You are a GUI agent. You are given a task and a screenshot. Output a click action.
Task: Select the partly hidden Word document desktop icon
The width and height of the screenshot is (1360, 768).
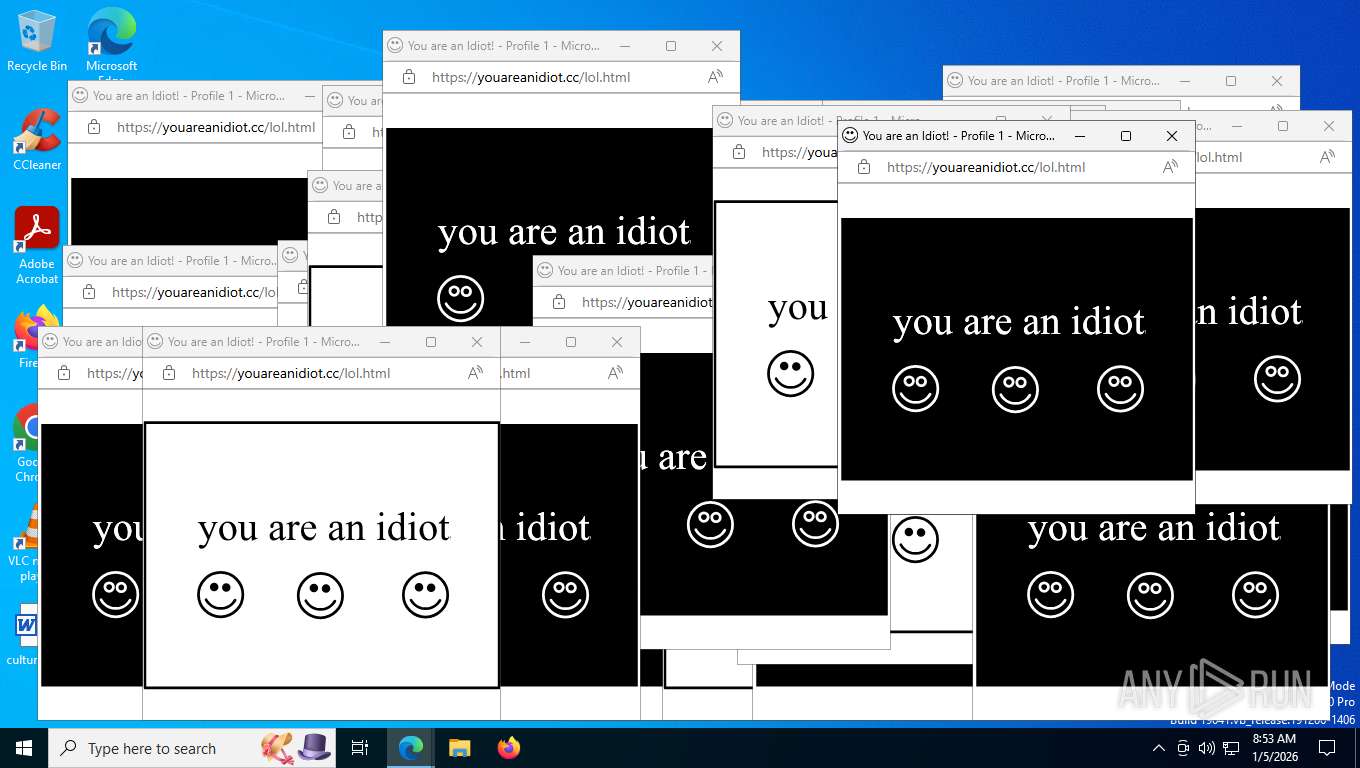(24, 635)
